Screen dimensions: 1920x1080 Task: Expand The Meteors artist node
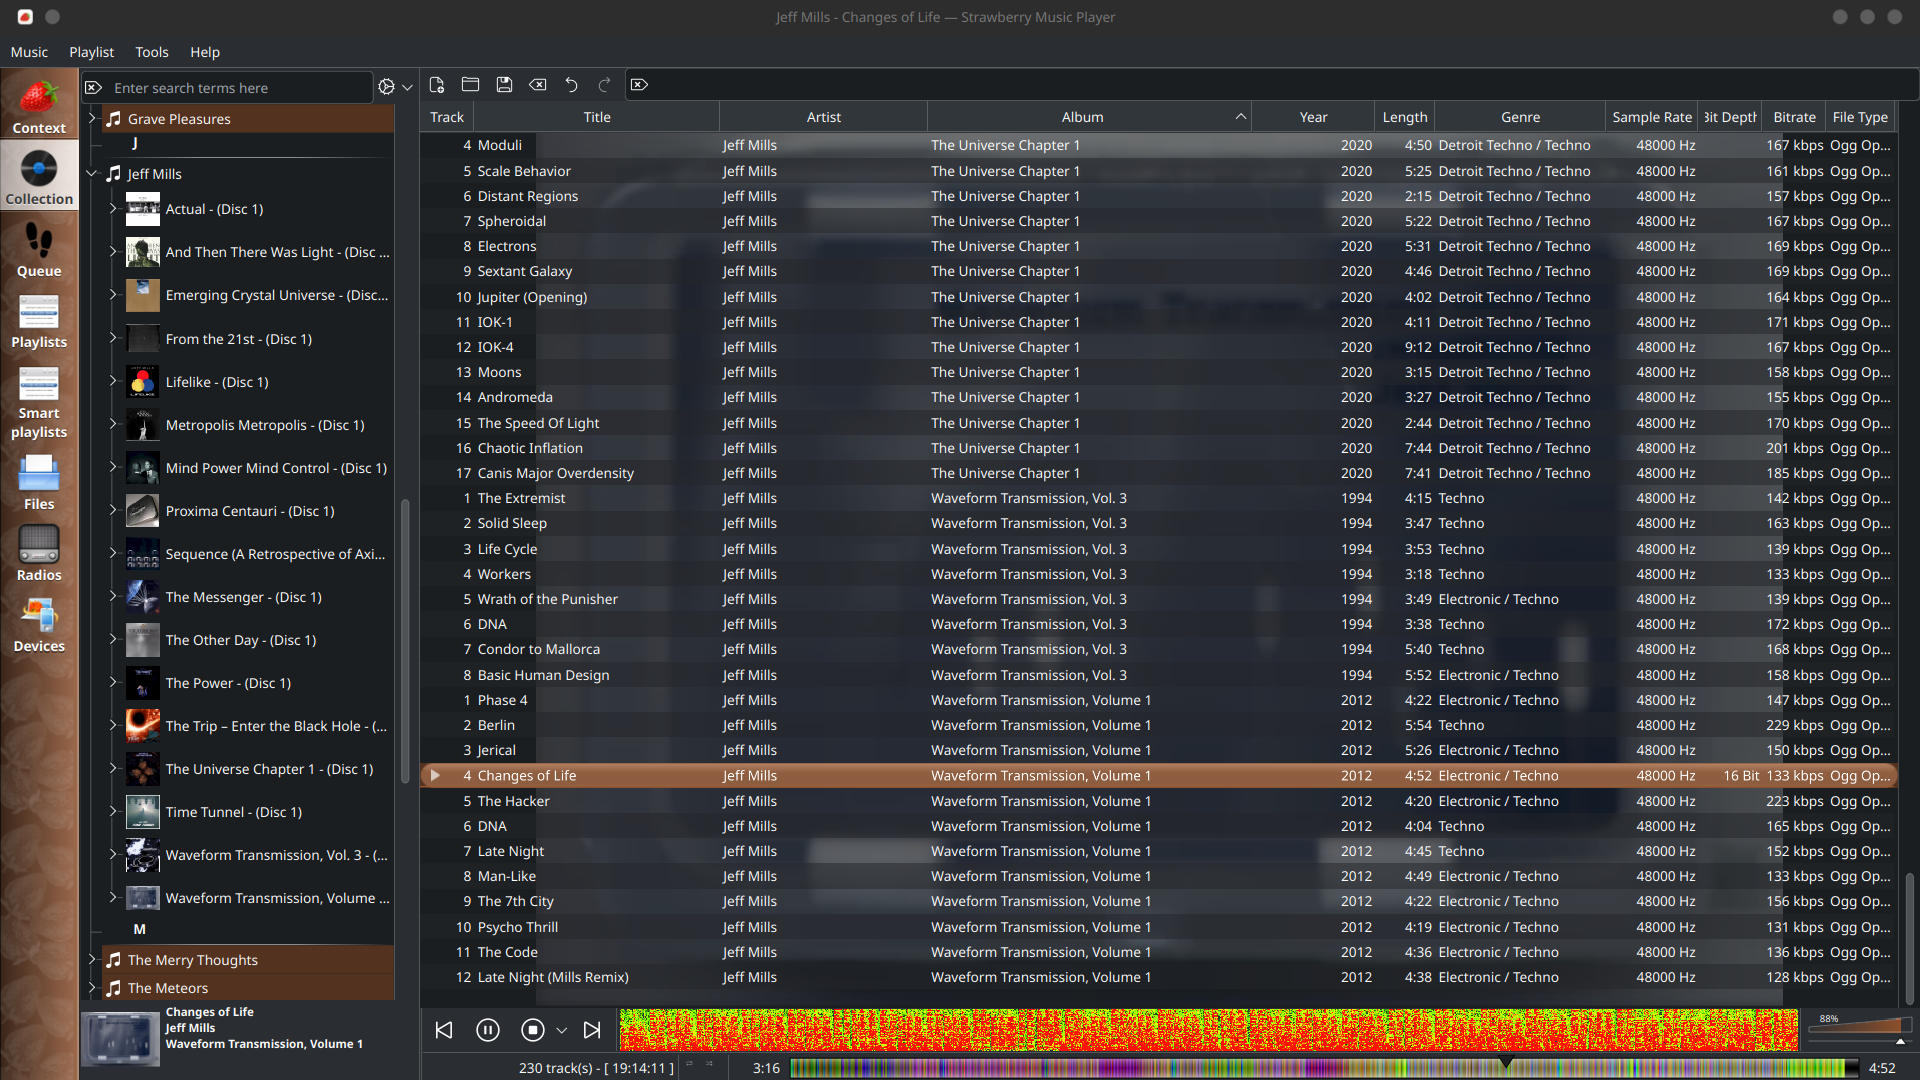click(92, 987)
